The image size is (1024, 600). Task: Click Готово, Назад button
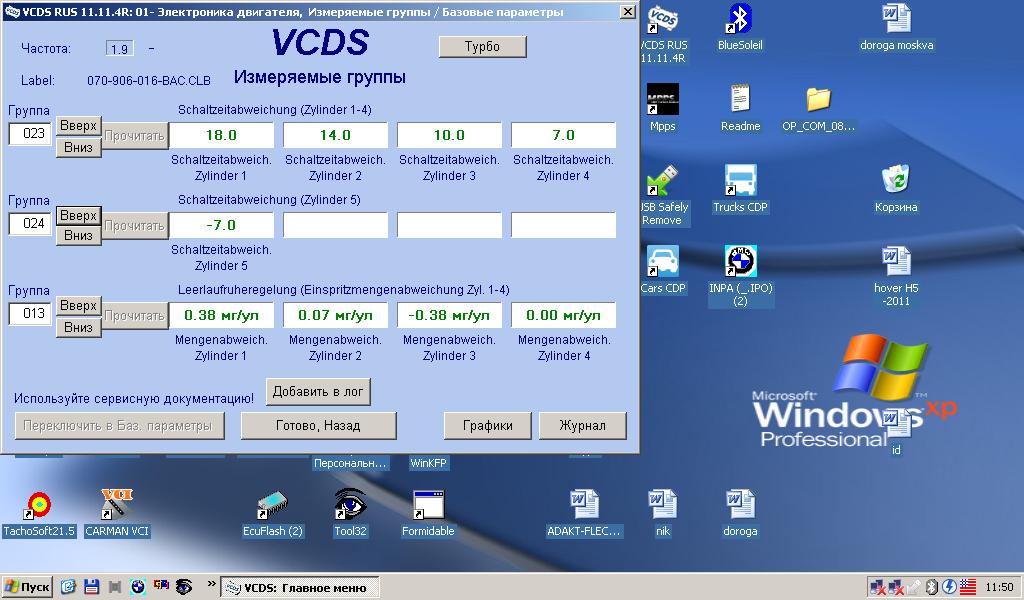pos(319,426)
